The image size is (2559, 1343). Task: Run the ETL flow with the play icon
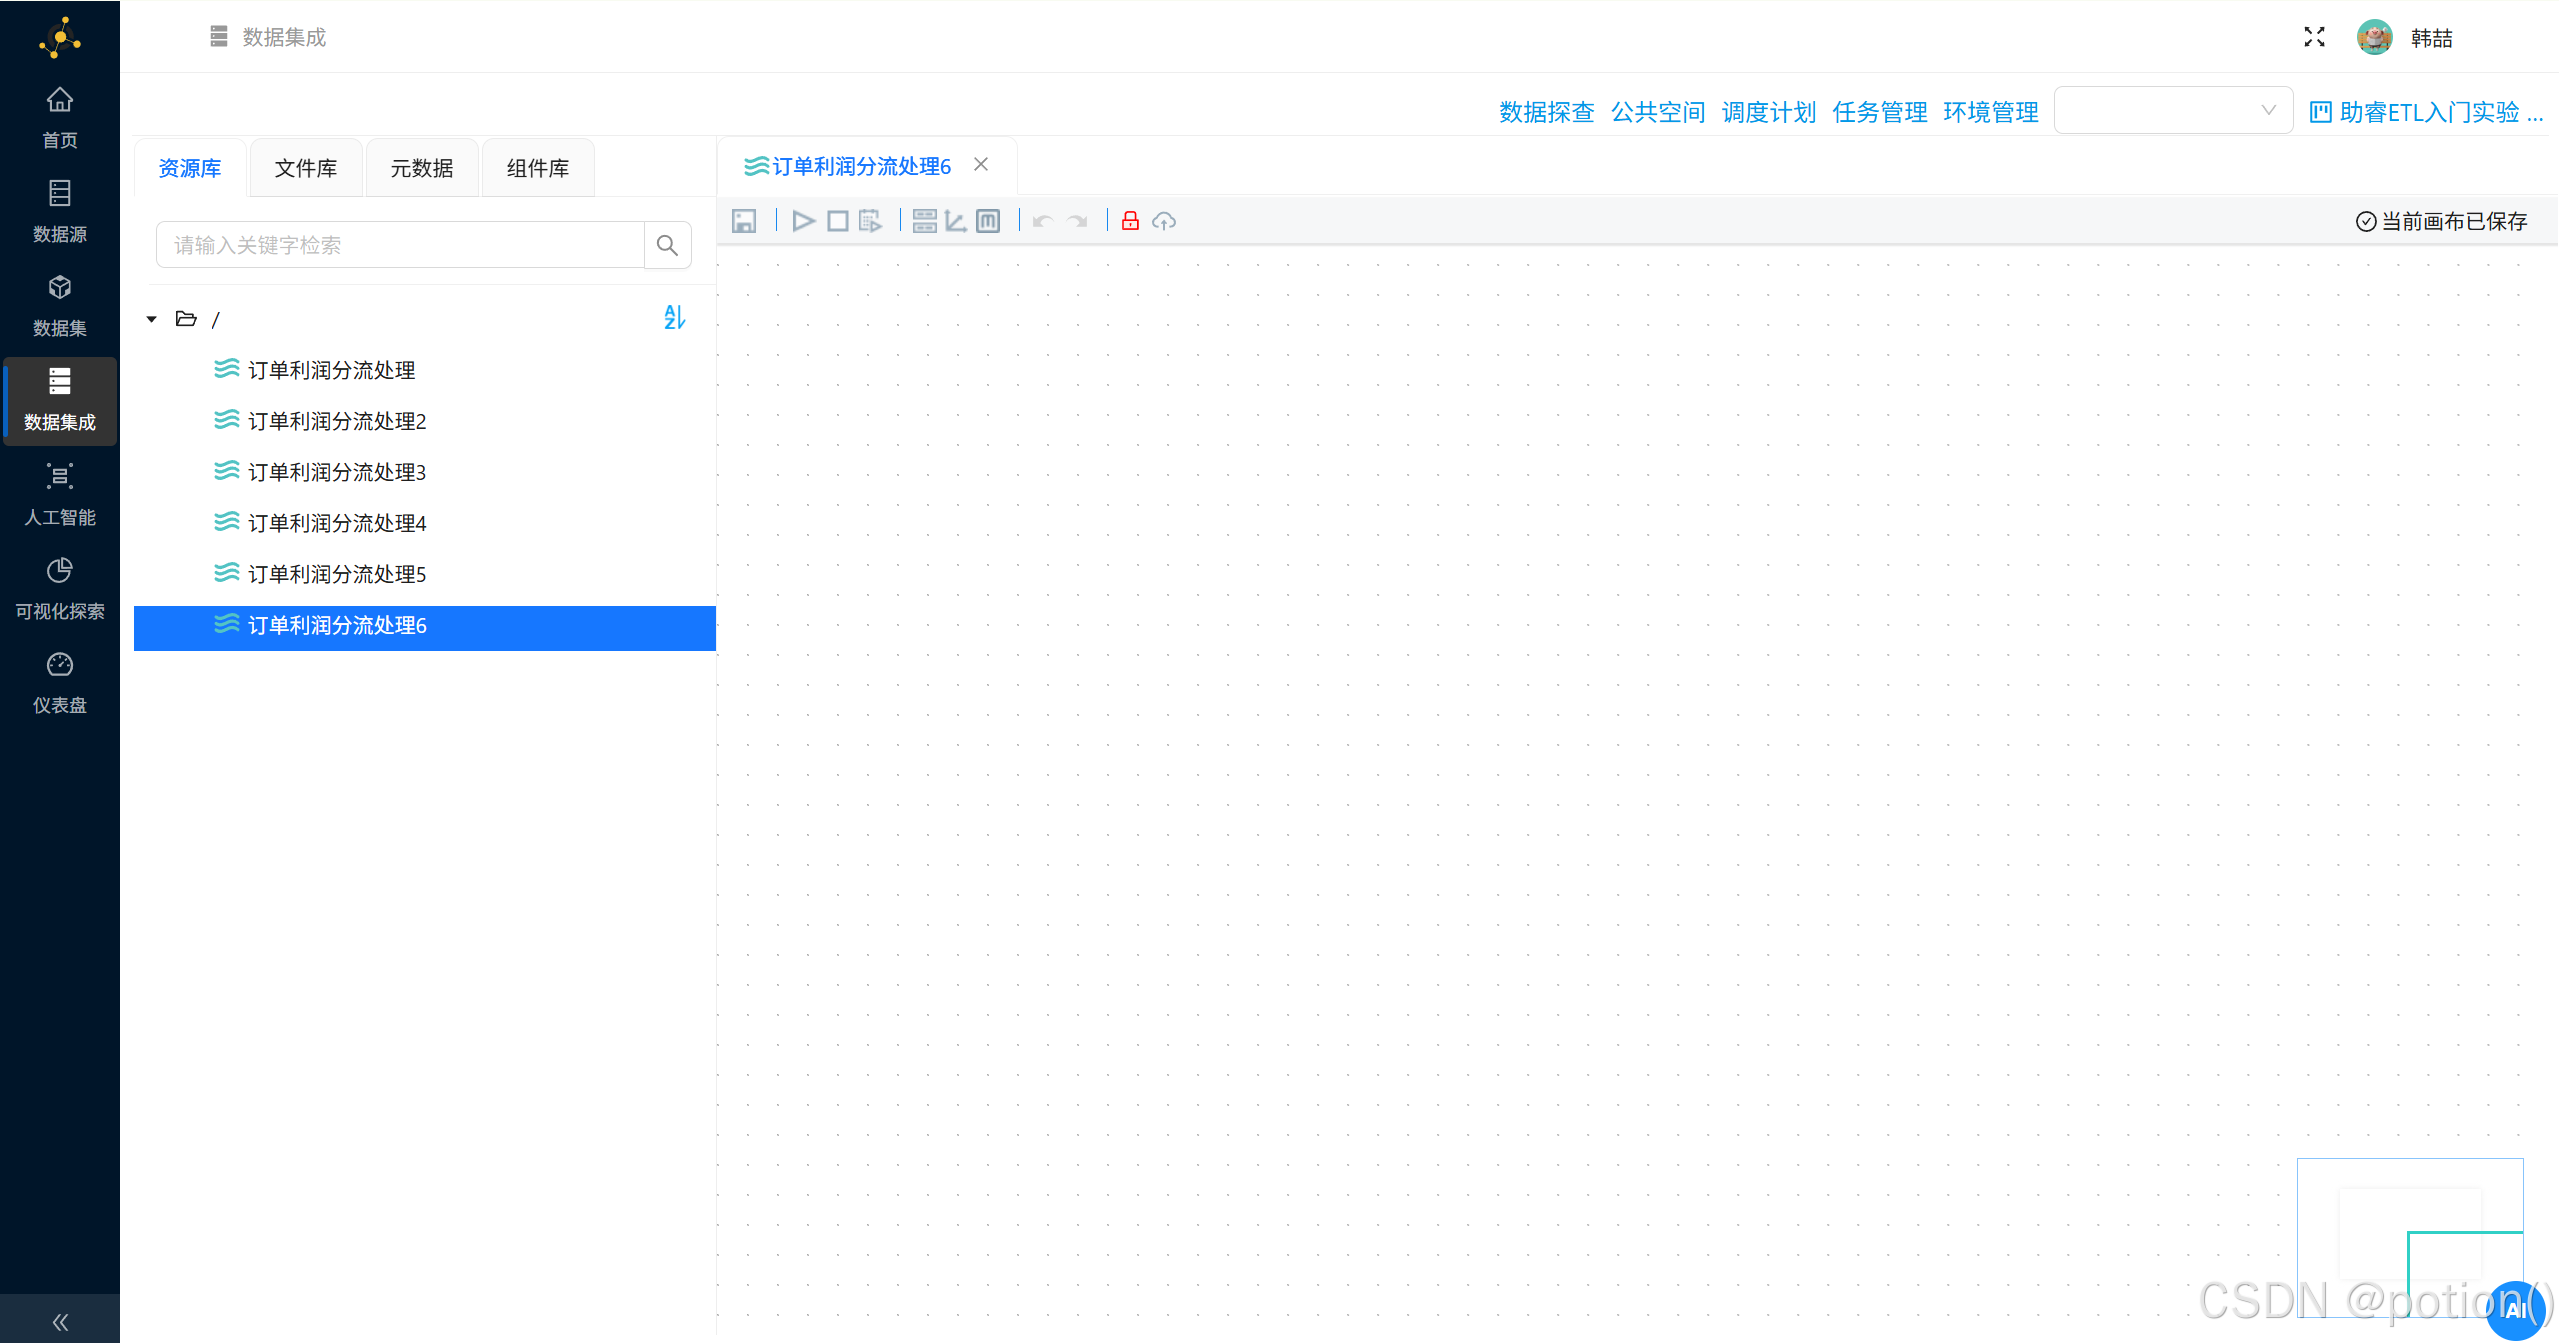click(803, 220)
